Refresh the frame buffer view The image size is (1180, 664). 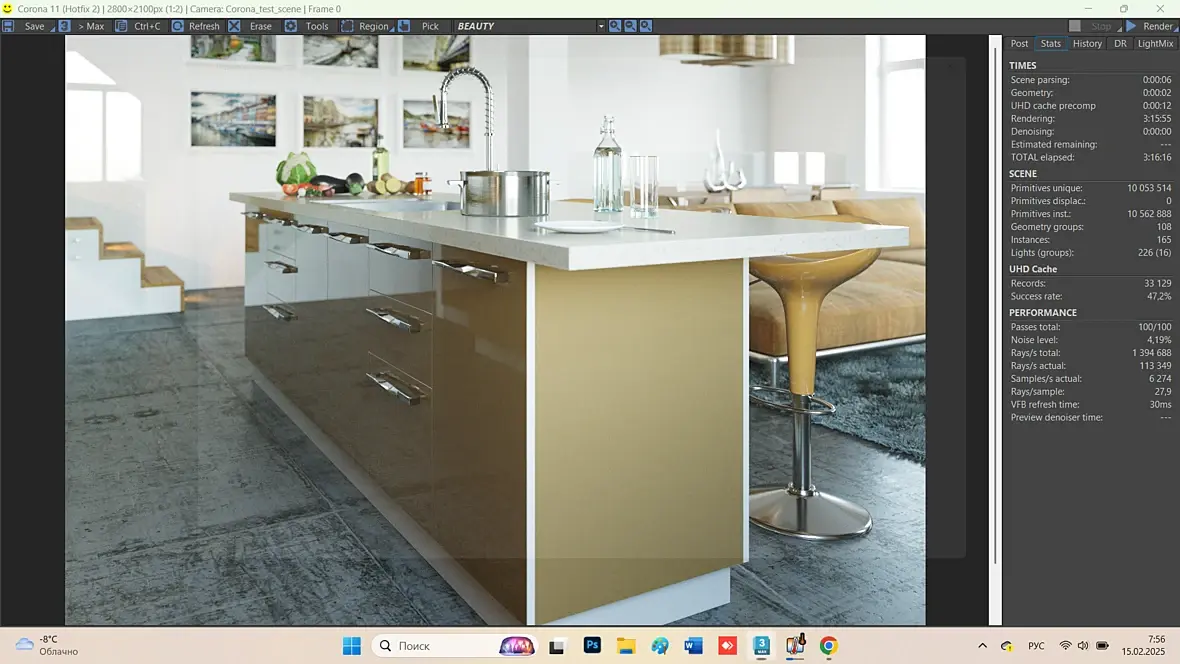click(204, 26)
